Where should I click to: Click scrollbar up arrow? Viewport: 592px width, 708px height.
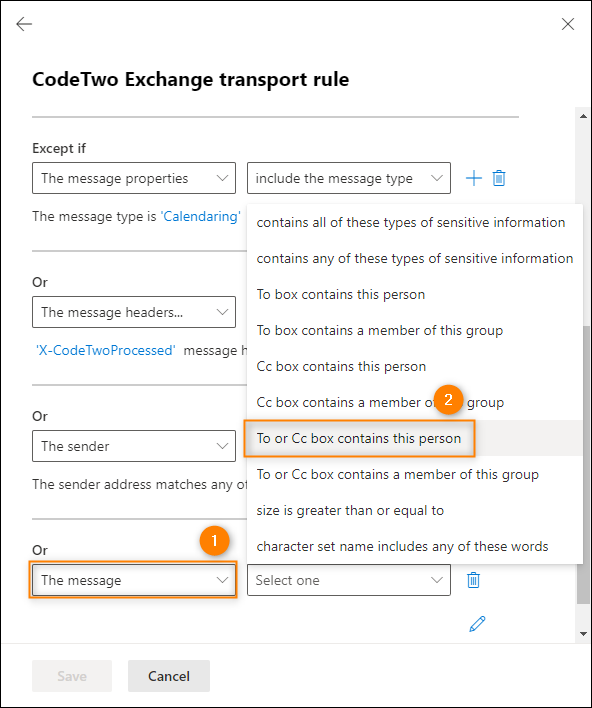point(583,116)
